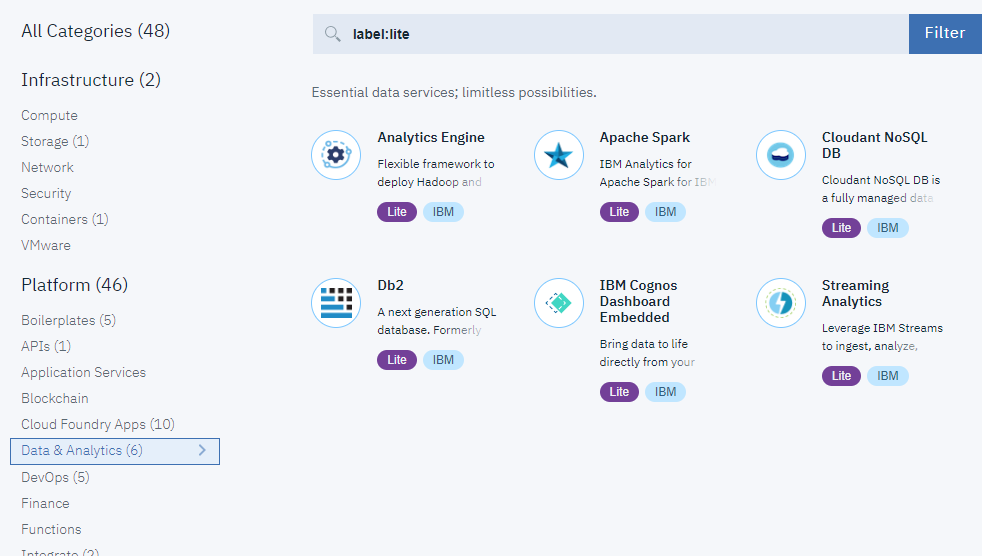Click the Lite tag under Db2
The width and height of the screenshot is (982, 556).
397,360
